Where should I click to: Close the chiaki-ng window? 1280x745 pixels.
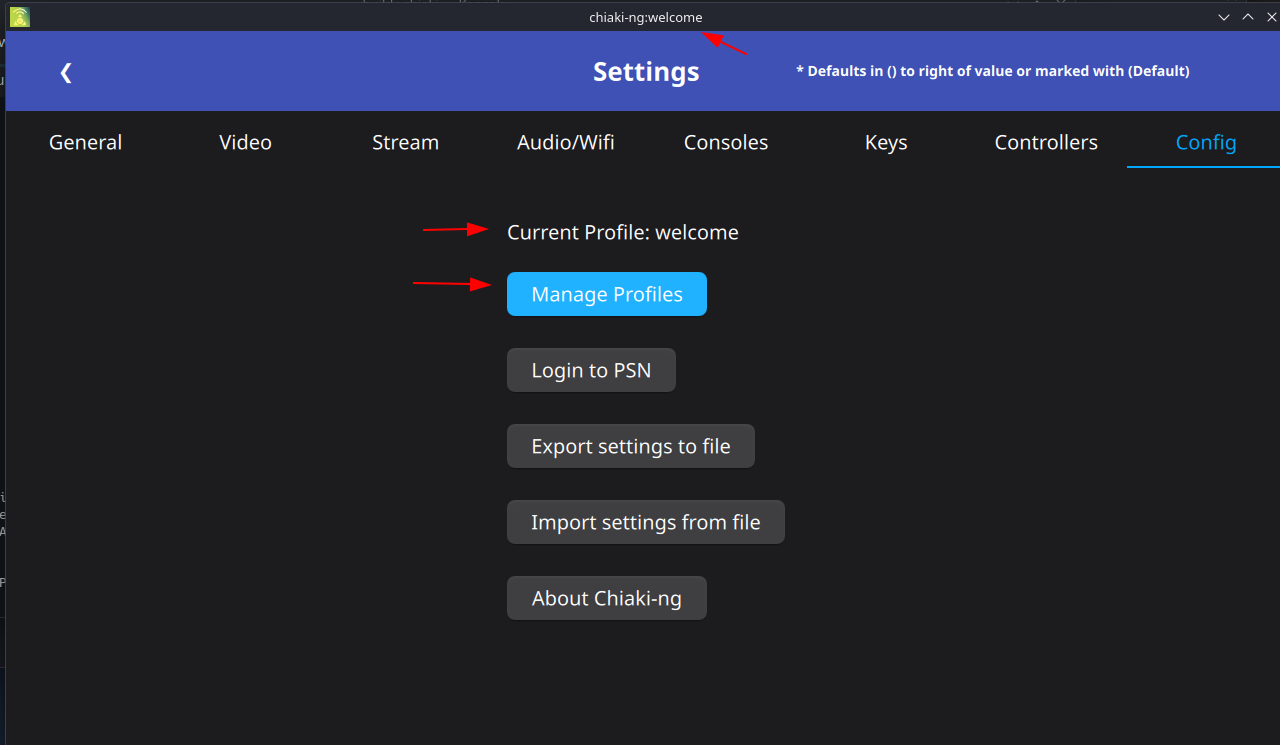pyautogui.click(x=1270, y=17)
